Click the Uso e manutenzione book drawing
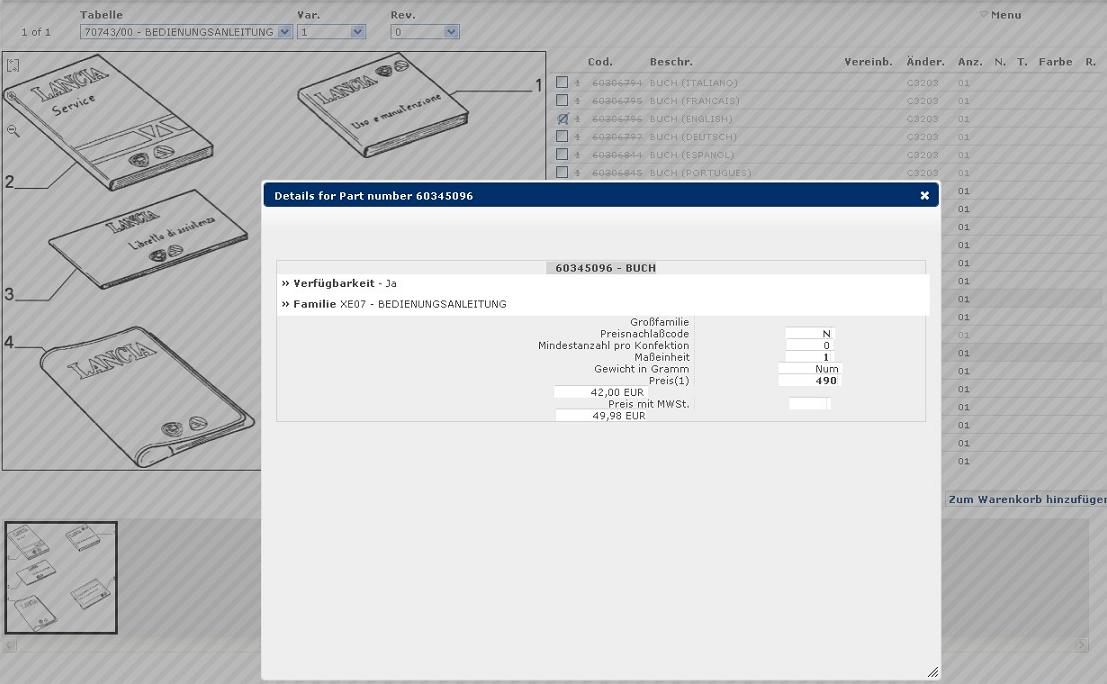 382,105
